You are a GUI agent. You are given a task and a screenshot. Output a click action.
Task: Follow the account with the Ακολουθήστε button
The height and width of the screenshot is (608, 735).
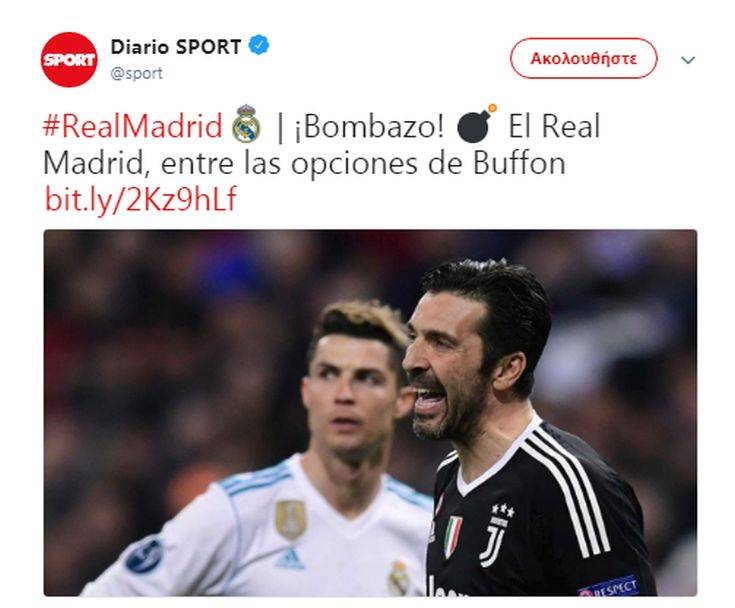tap(584, 59)
